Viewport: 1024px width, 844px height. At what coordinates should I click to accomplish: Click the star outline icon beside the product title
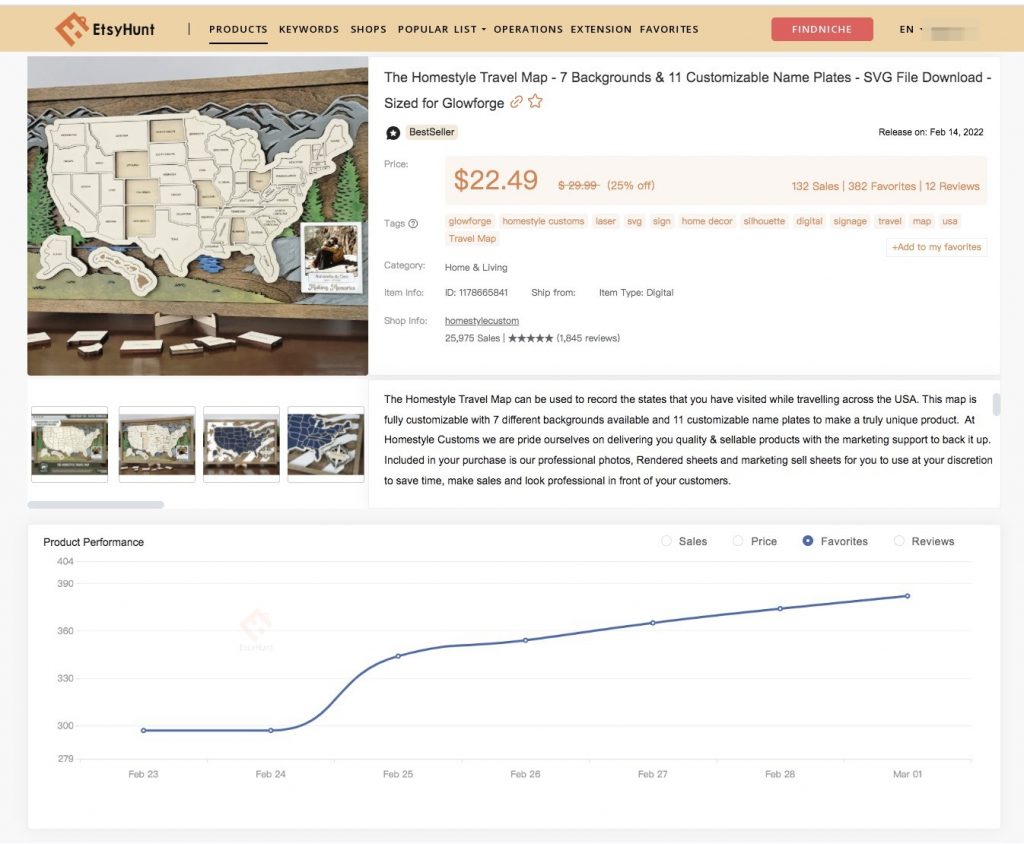coord(534,101)
